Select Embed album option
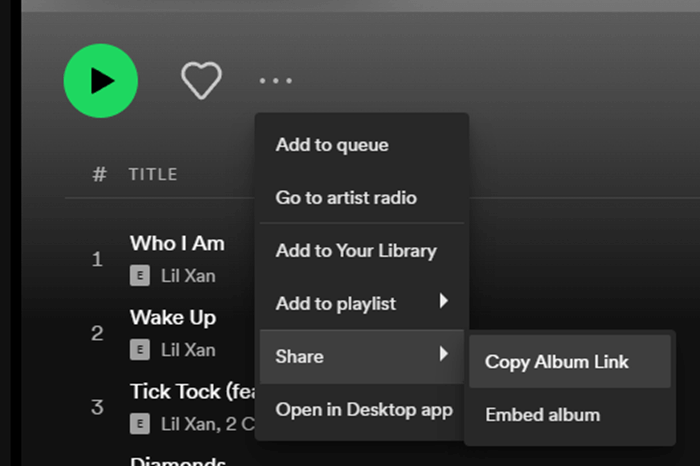This screenshot has width=700, height=466. point(543,414)
